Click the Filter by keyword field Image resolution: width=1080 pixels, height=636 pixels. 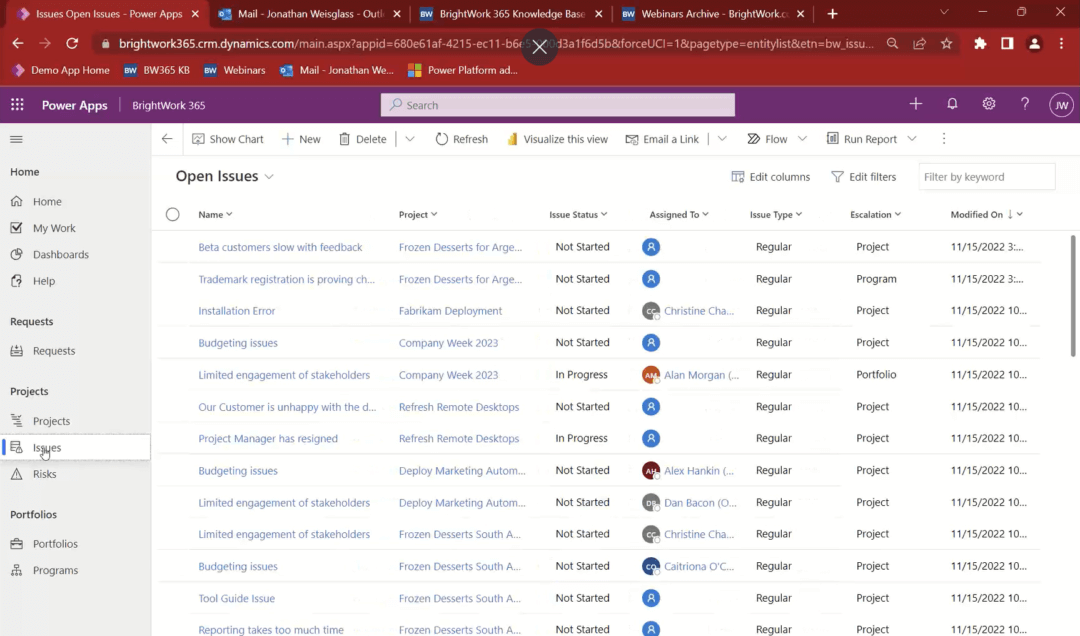click(986, 176)
